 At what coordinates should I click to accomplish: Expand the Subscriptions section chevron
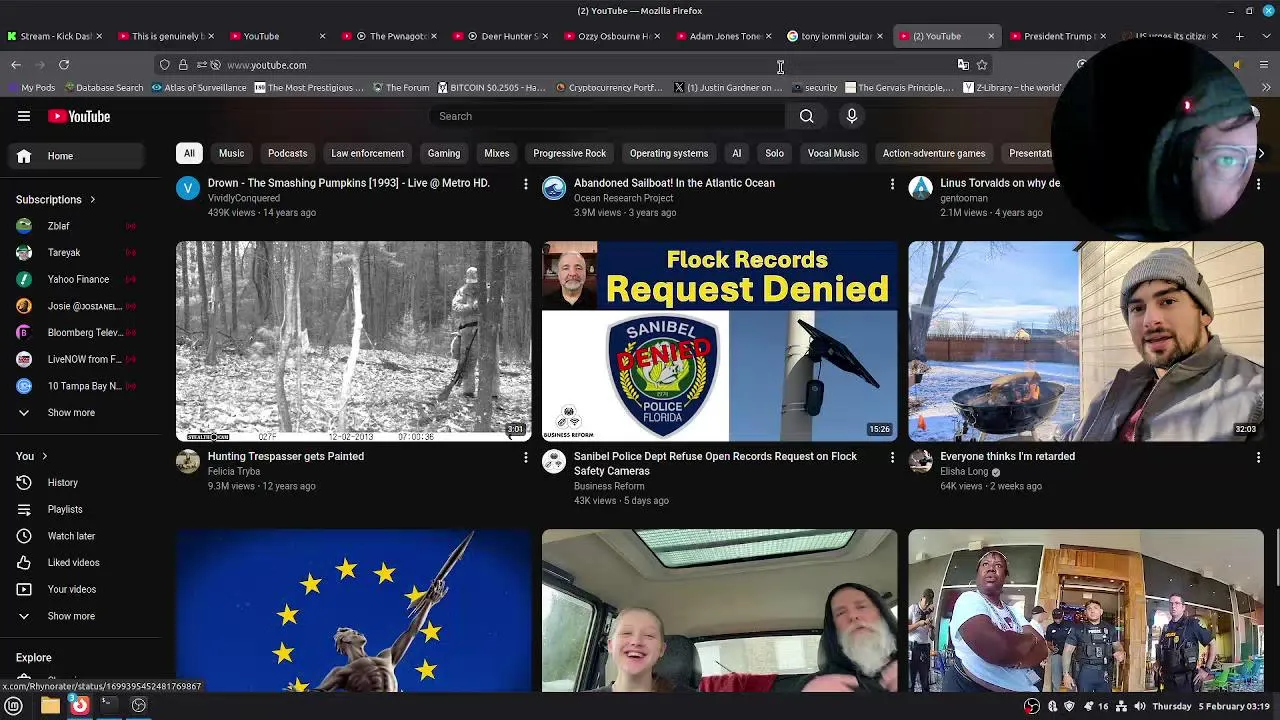tap(92, 200)
